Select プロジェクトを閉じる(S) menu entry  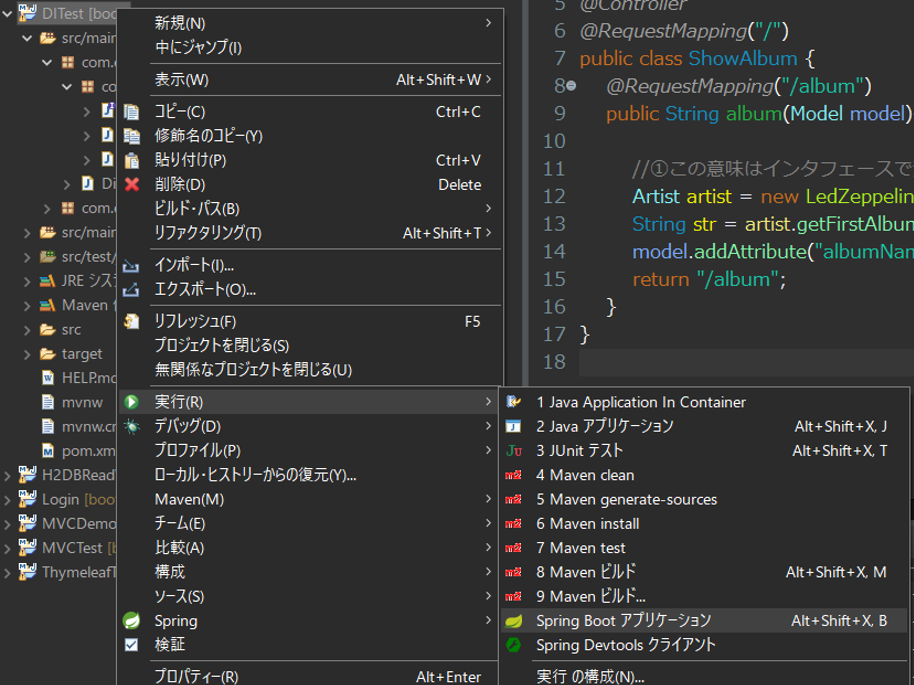[x=222, y=346]
